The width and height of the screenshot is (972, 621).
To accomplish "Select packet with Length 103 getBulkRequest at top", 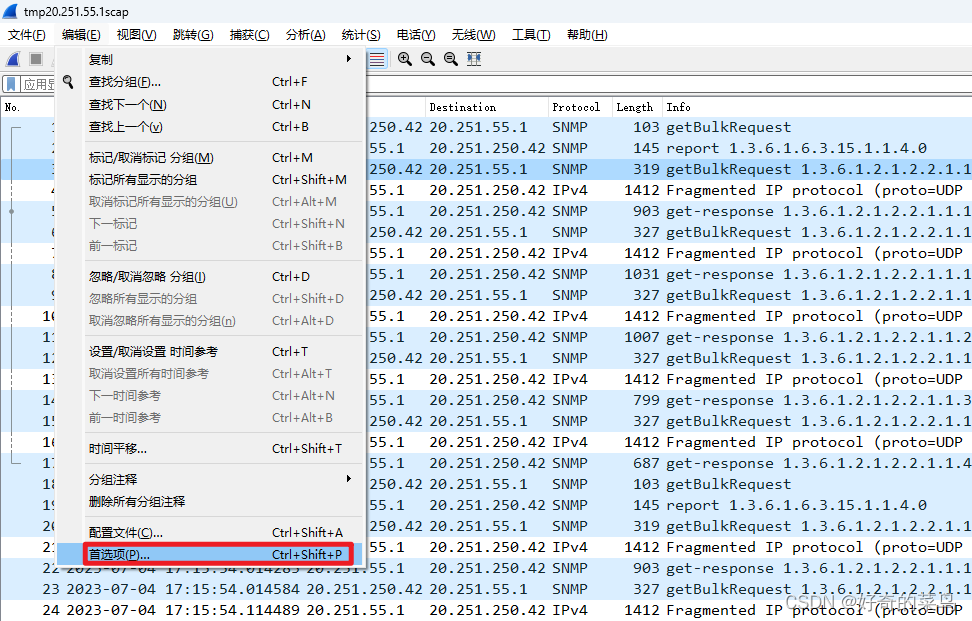I will (x=668, y=127).
